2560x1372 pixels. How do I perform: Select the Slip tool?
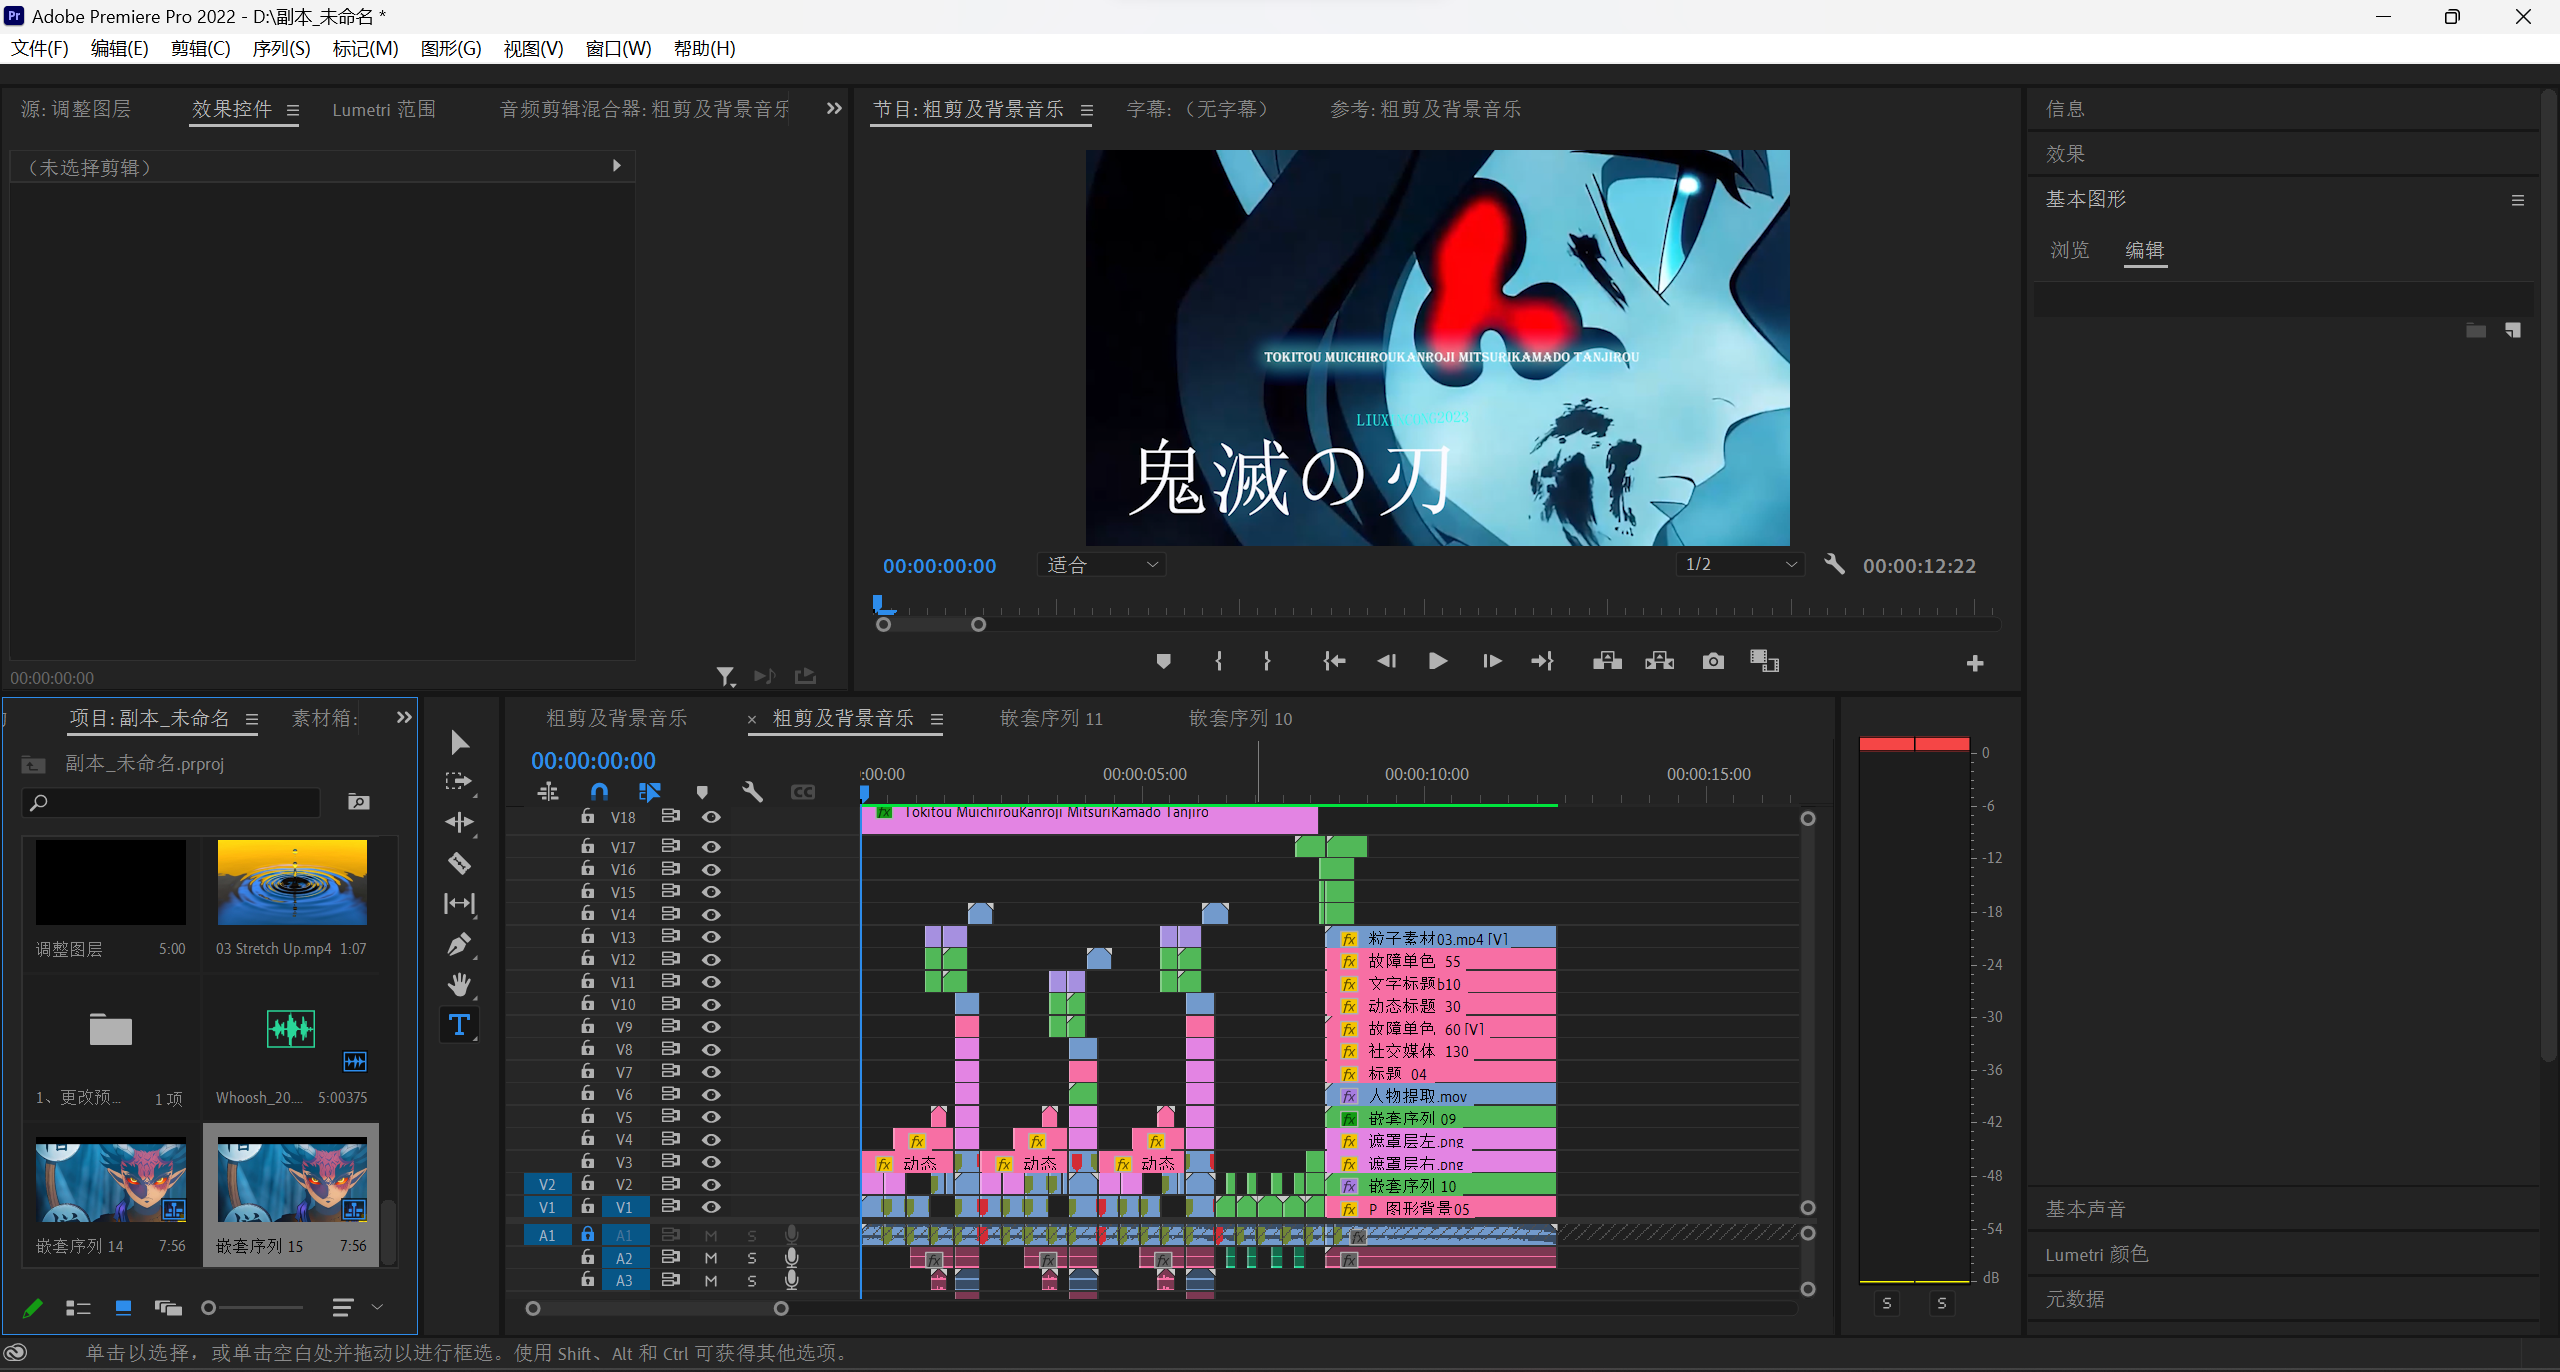pyautogui.click(x=459, y=903)
